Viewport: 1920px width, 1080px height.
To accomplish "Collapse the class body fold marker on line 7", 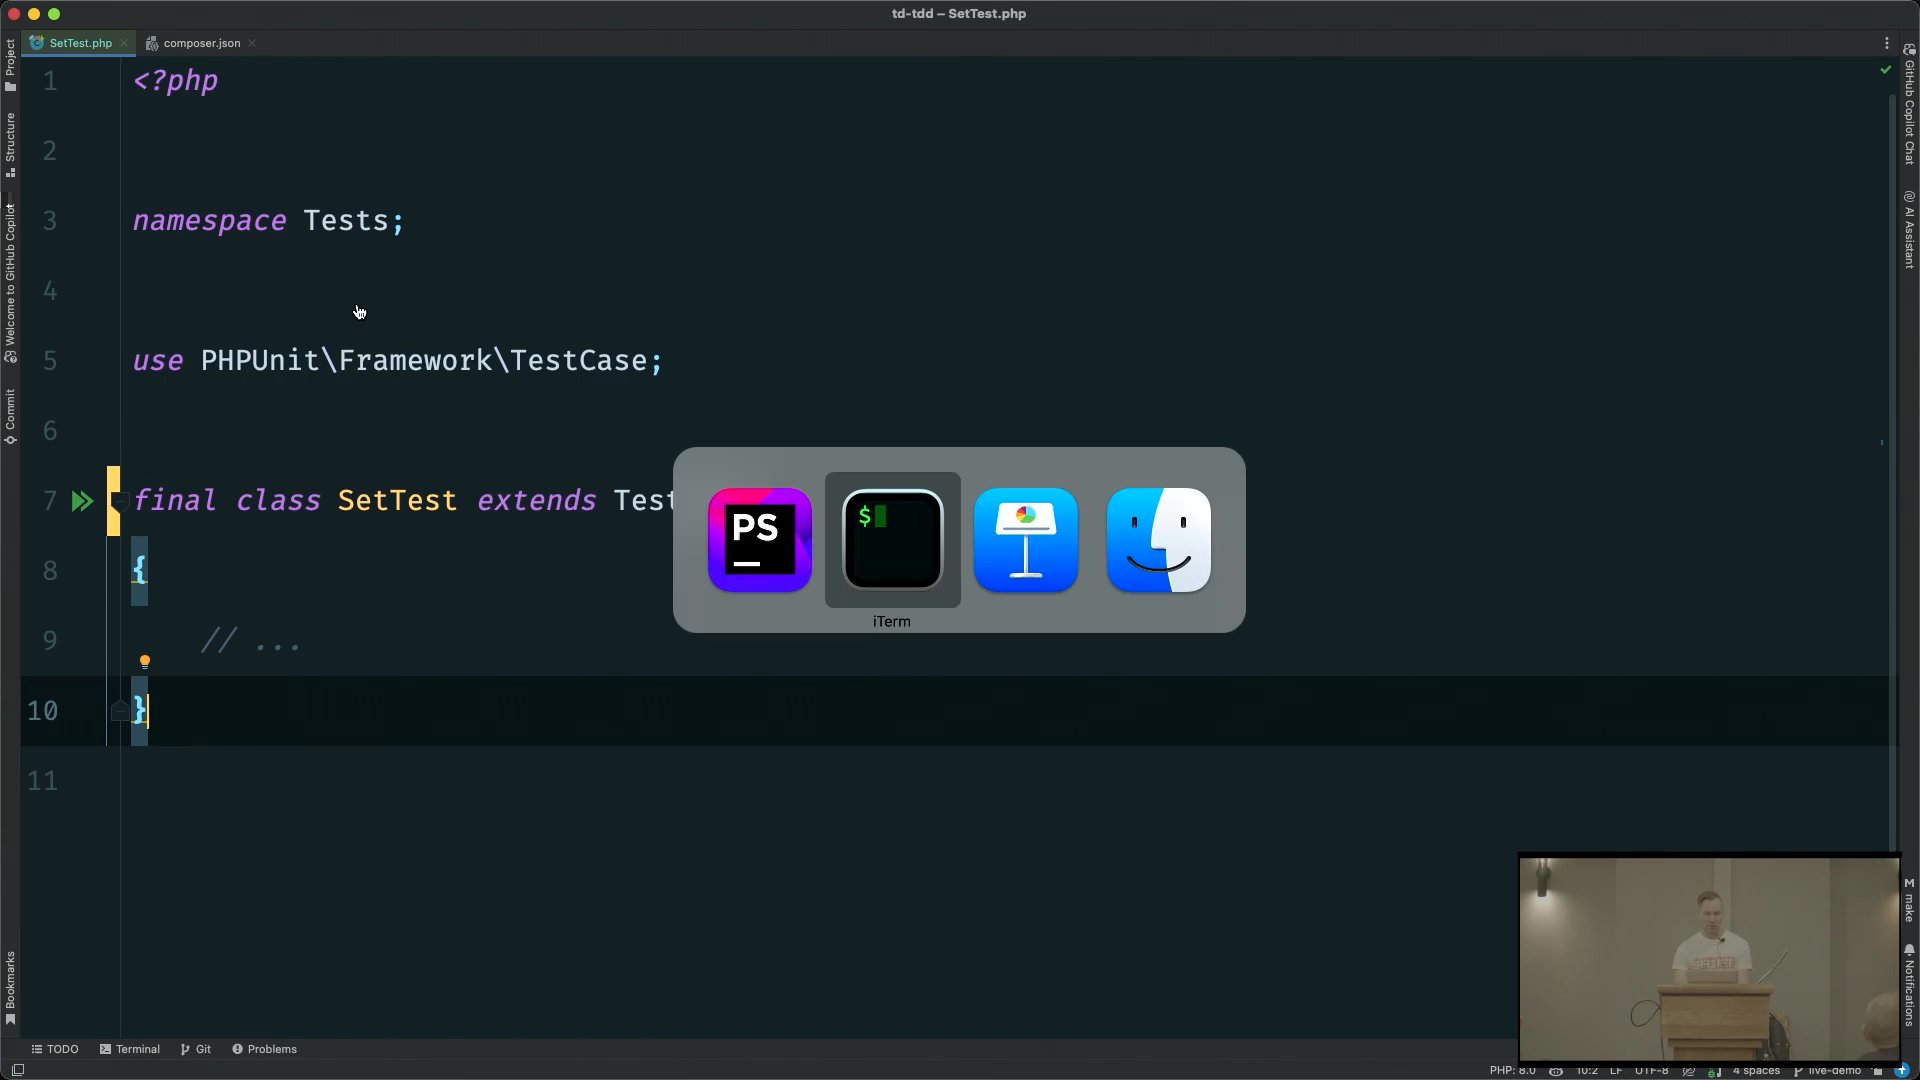I will click(x=119, y=499).
